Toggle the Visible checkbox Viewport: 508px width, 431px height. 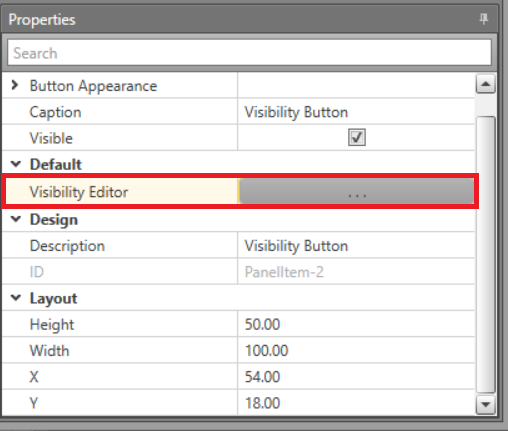pos(357,138)
